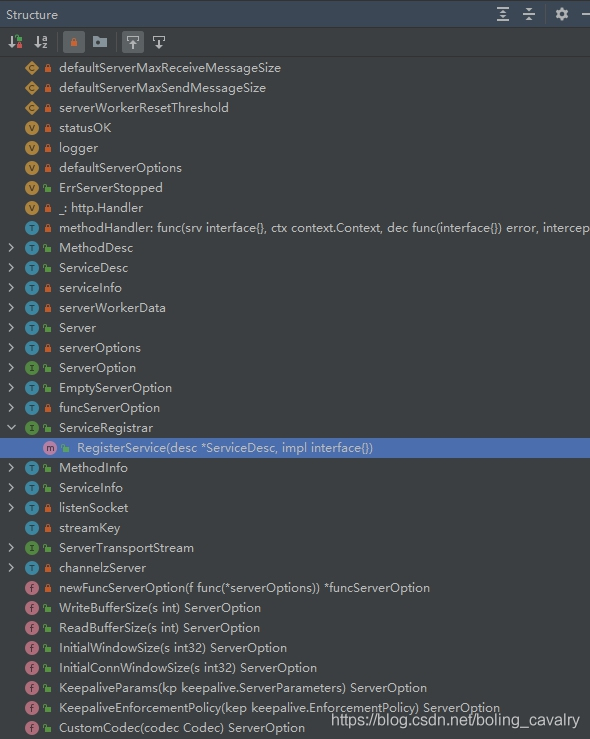This screenshot has width=590, height=739.
Task: Click variable icon of ErrServerStopped
Action: 32,188
